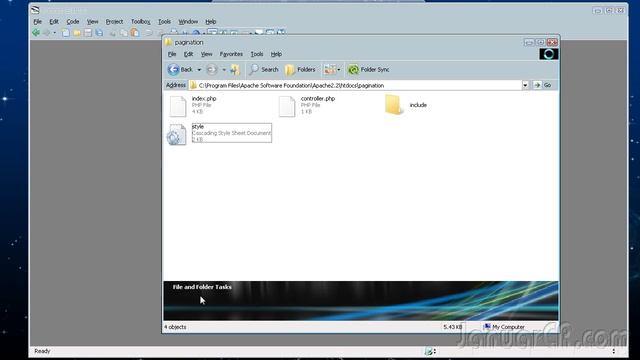
Task: Click the Forward navigation button in Explorer
Action: point(212,70)
